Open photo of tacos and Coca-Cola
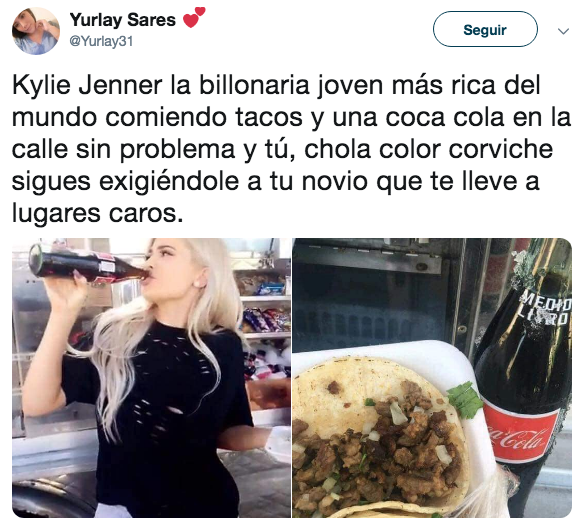The image size is (587, 528). coord(432,377)
